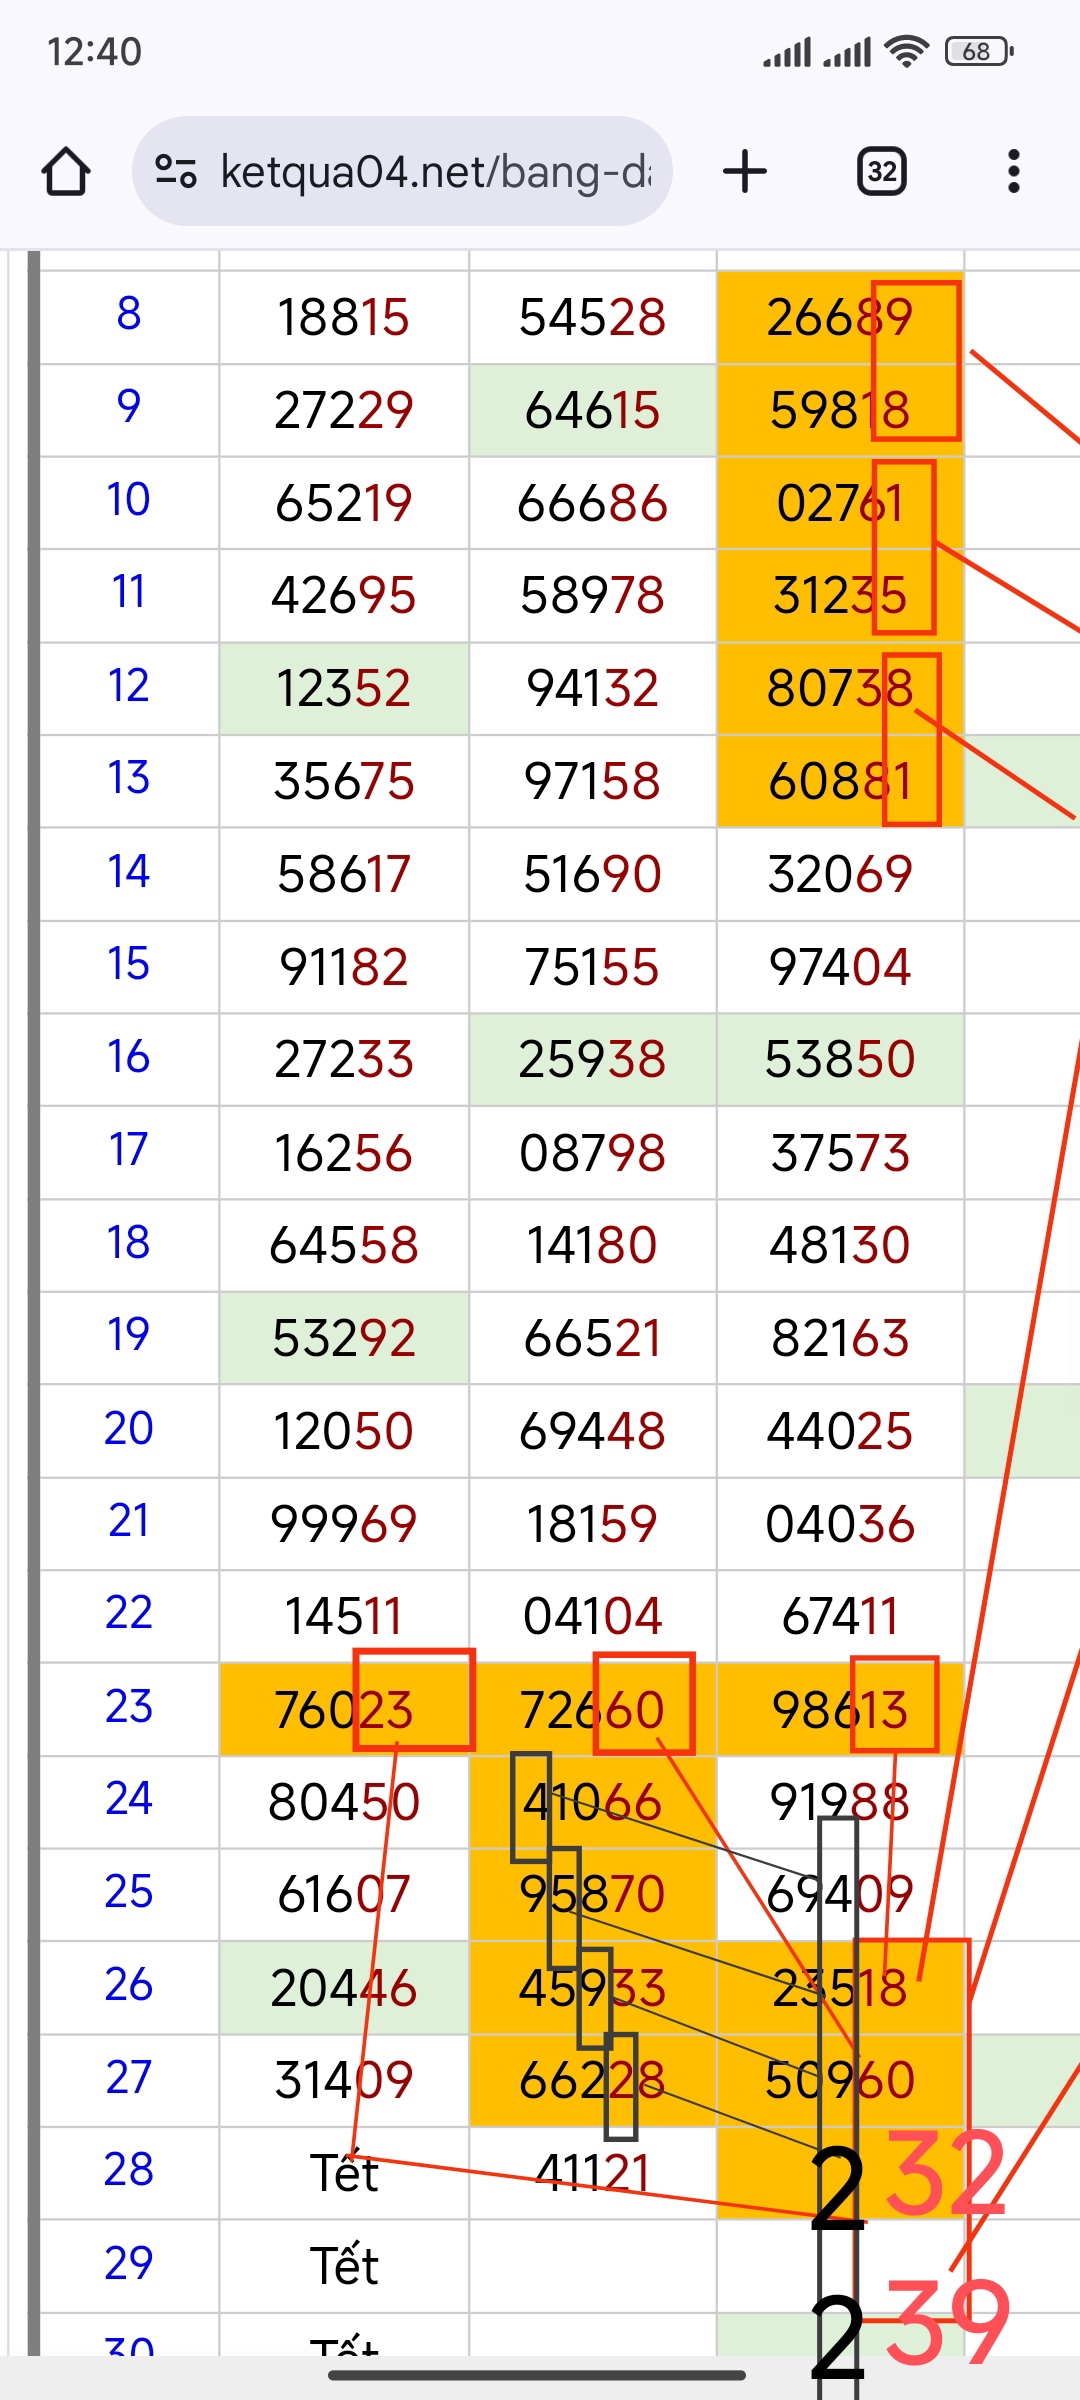Select cell 37573 in row 17

840,1153
